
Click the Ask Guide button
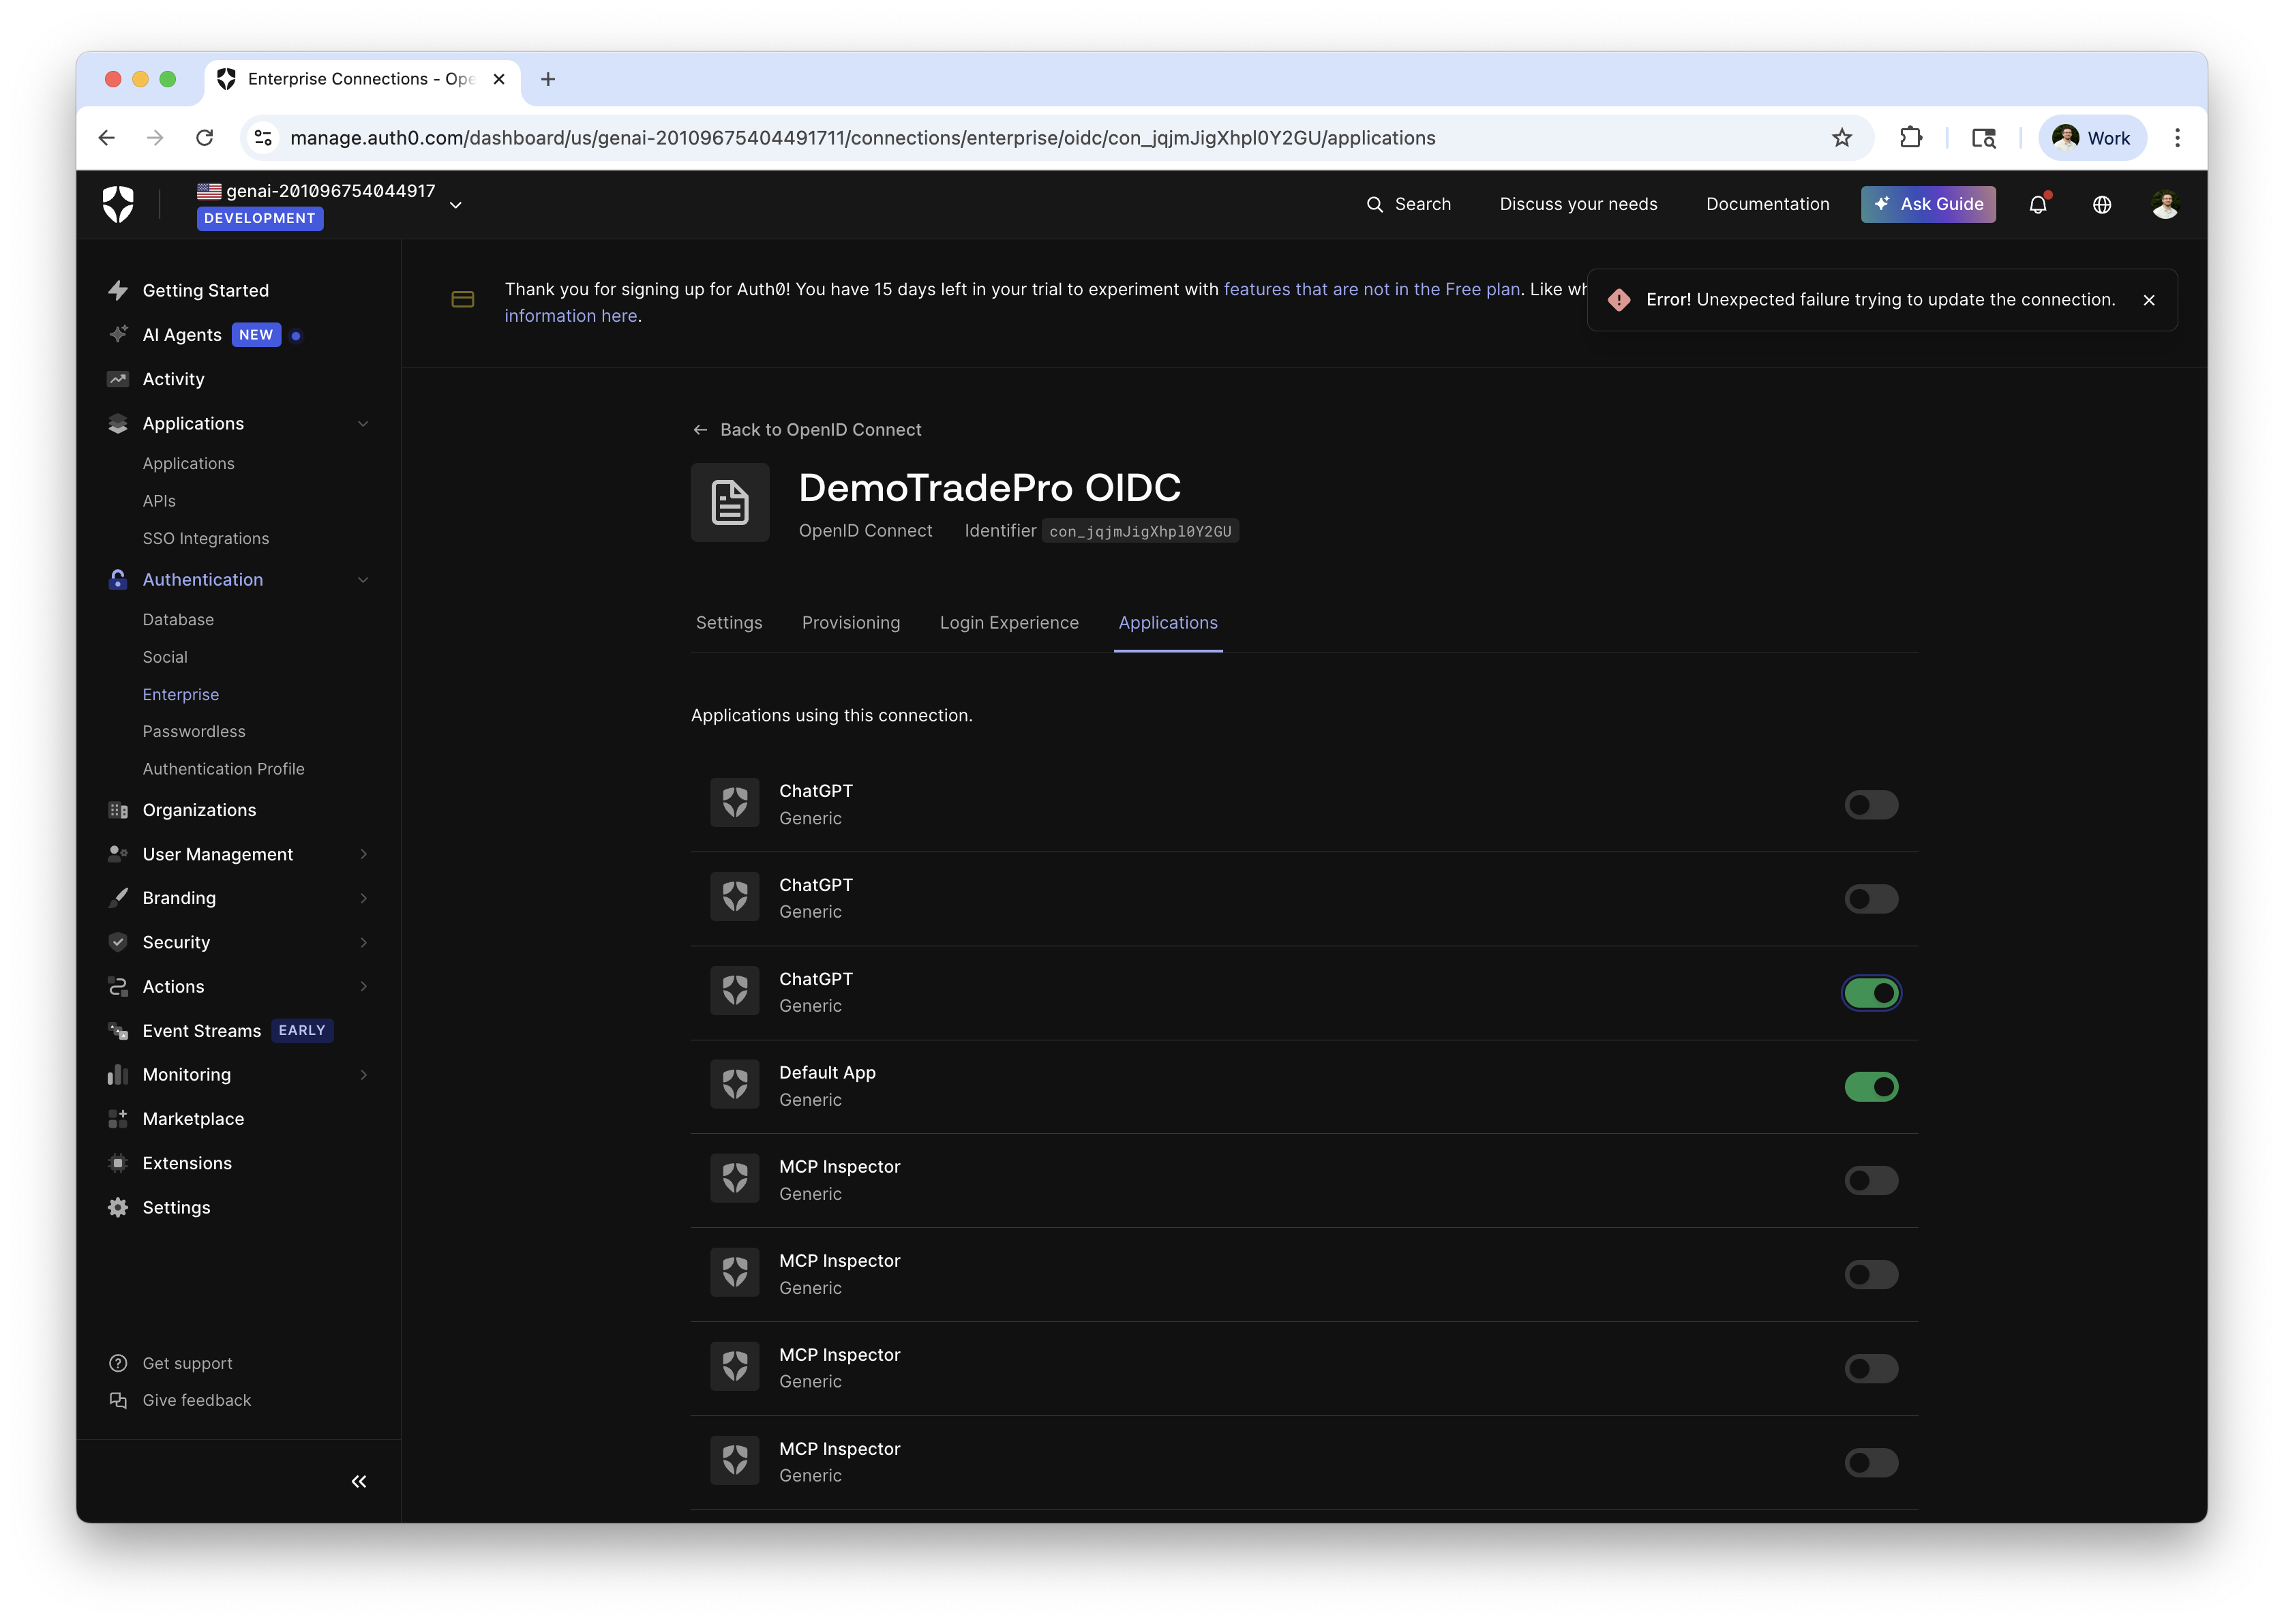click(x=1928, y=204)
